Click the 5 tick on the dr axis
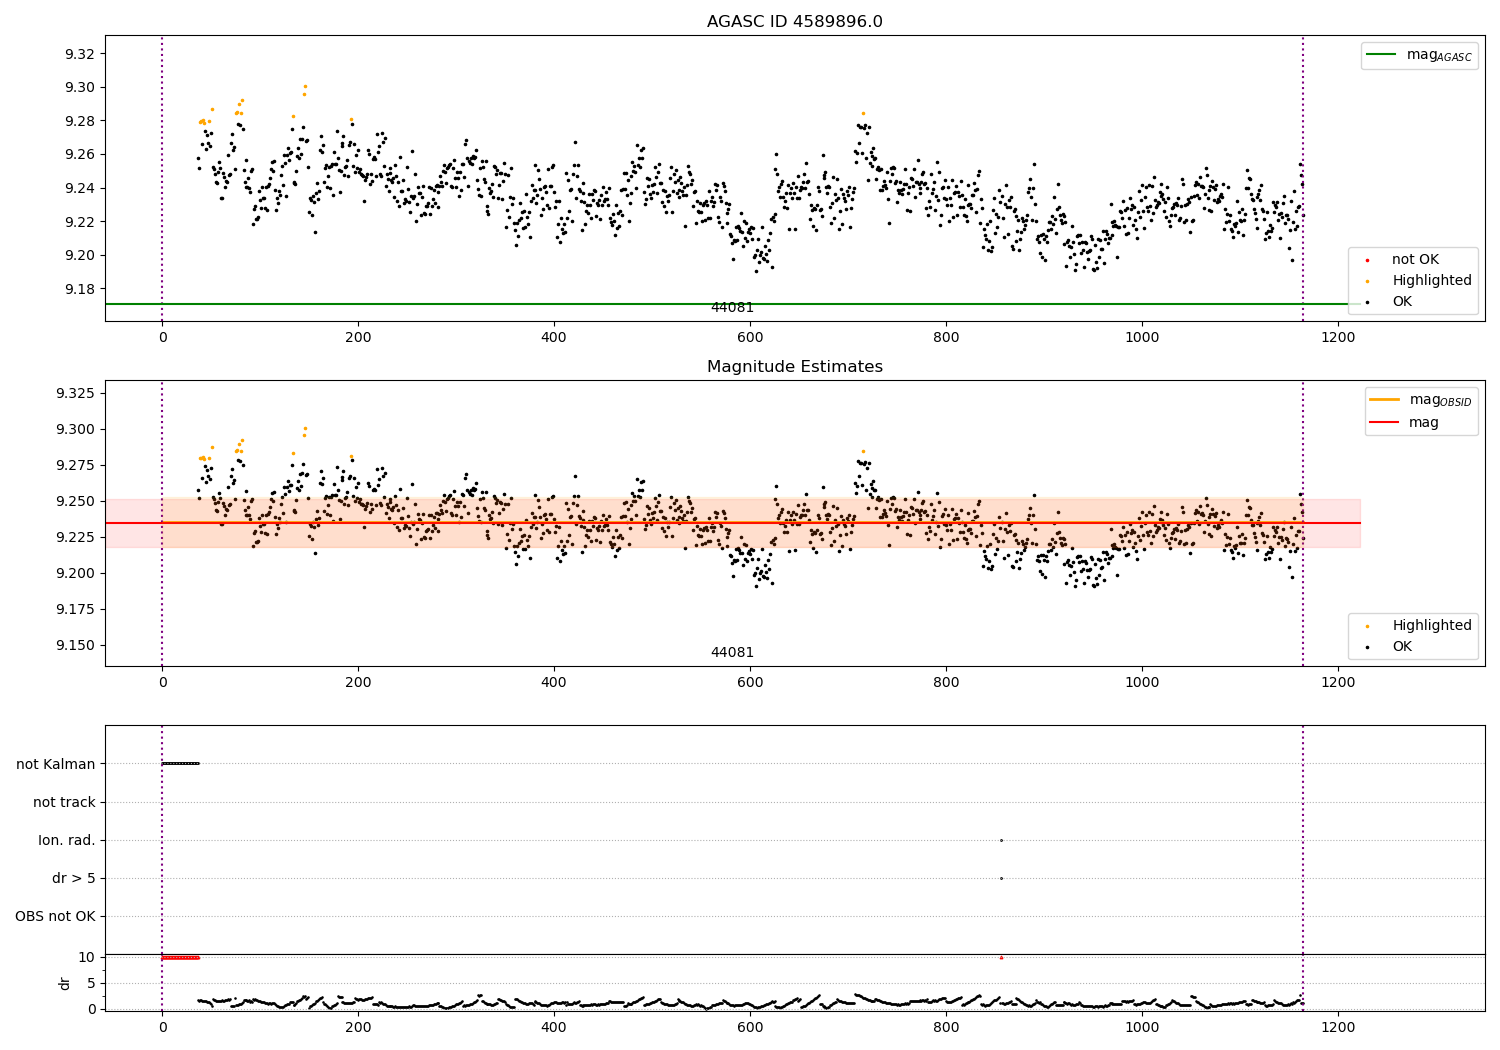 pos(91,983)
